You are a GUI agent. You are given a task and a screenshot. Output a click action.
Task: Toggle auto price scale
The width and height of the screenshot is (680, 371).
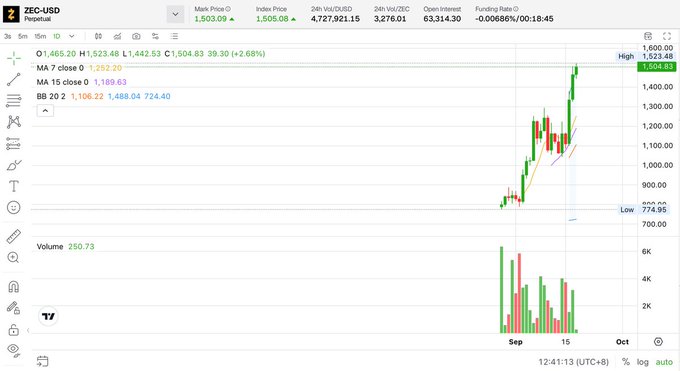664,361
